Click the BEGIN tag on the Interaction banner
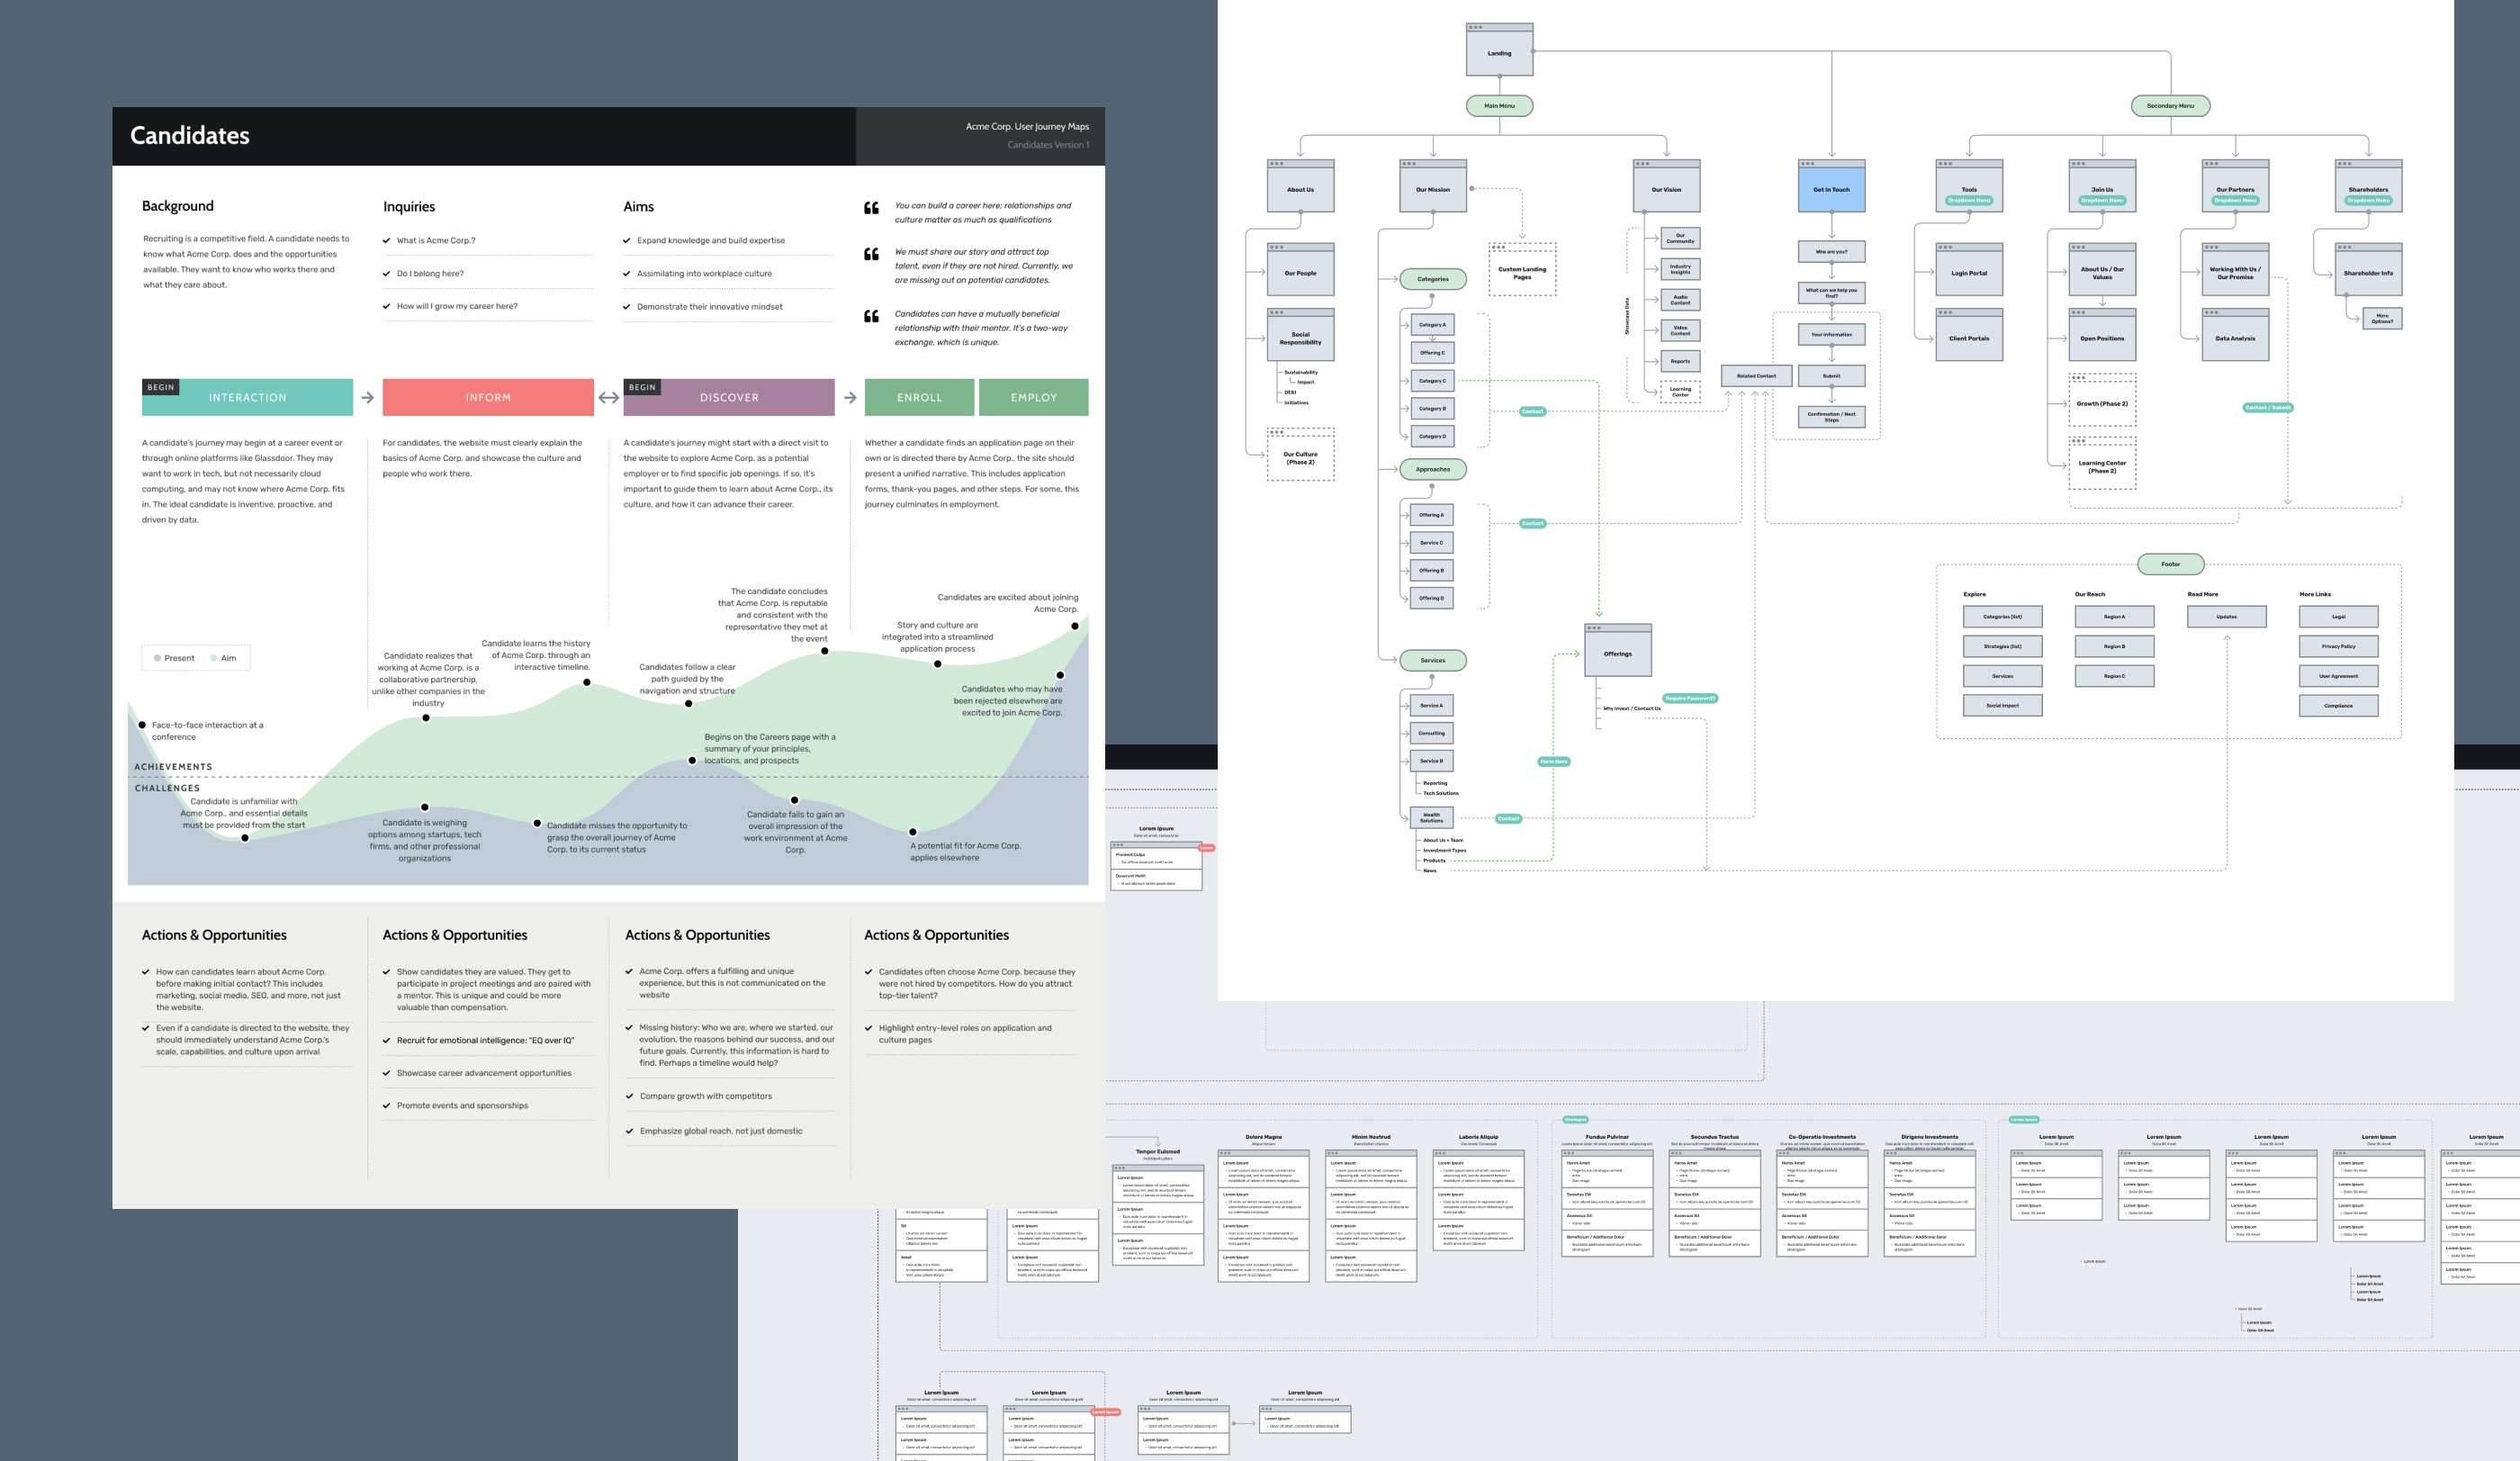 tap(161, 387)
